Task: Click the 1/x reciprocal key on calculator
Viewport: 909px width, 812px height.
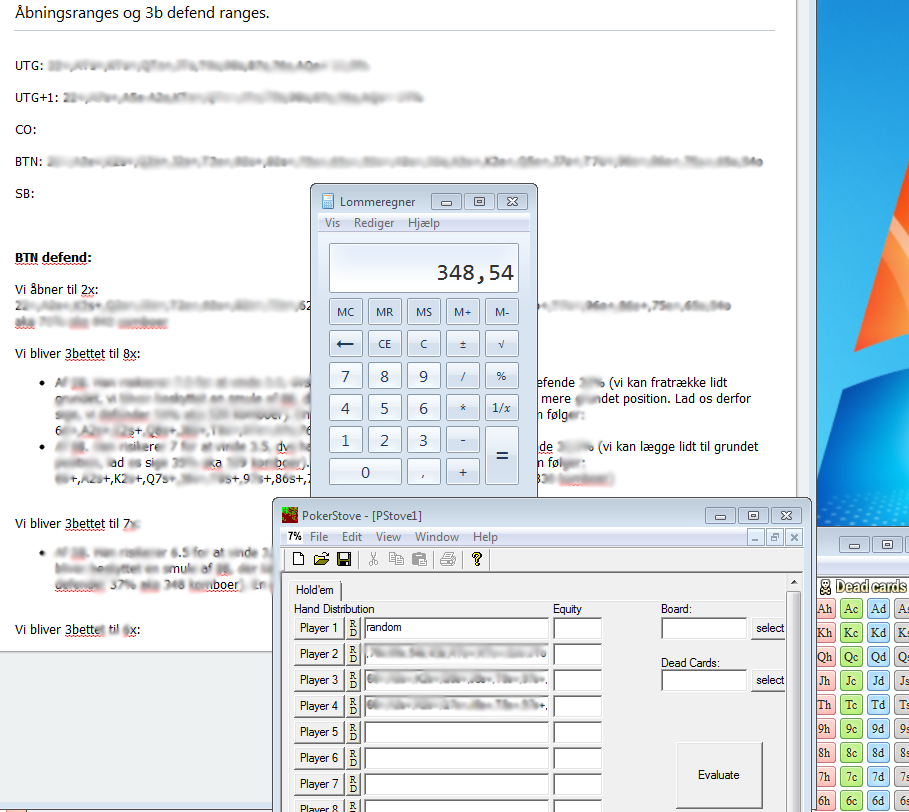Action: click(x=501, y=408)
